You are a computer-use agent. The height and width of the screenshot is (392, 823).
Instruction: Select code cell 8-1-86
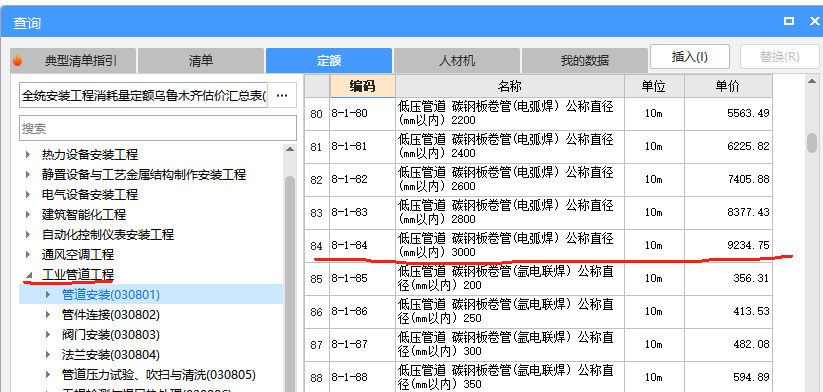coord(362,312)
